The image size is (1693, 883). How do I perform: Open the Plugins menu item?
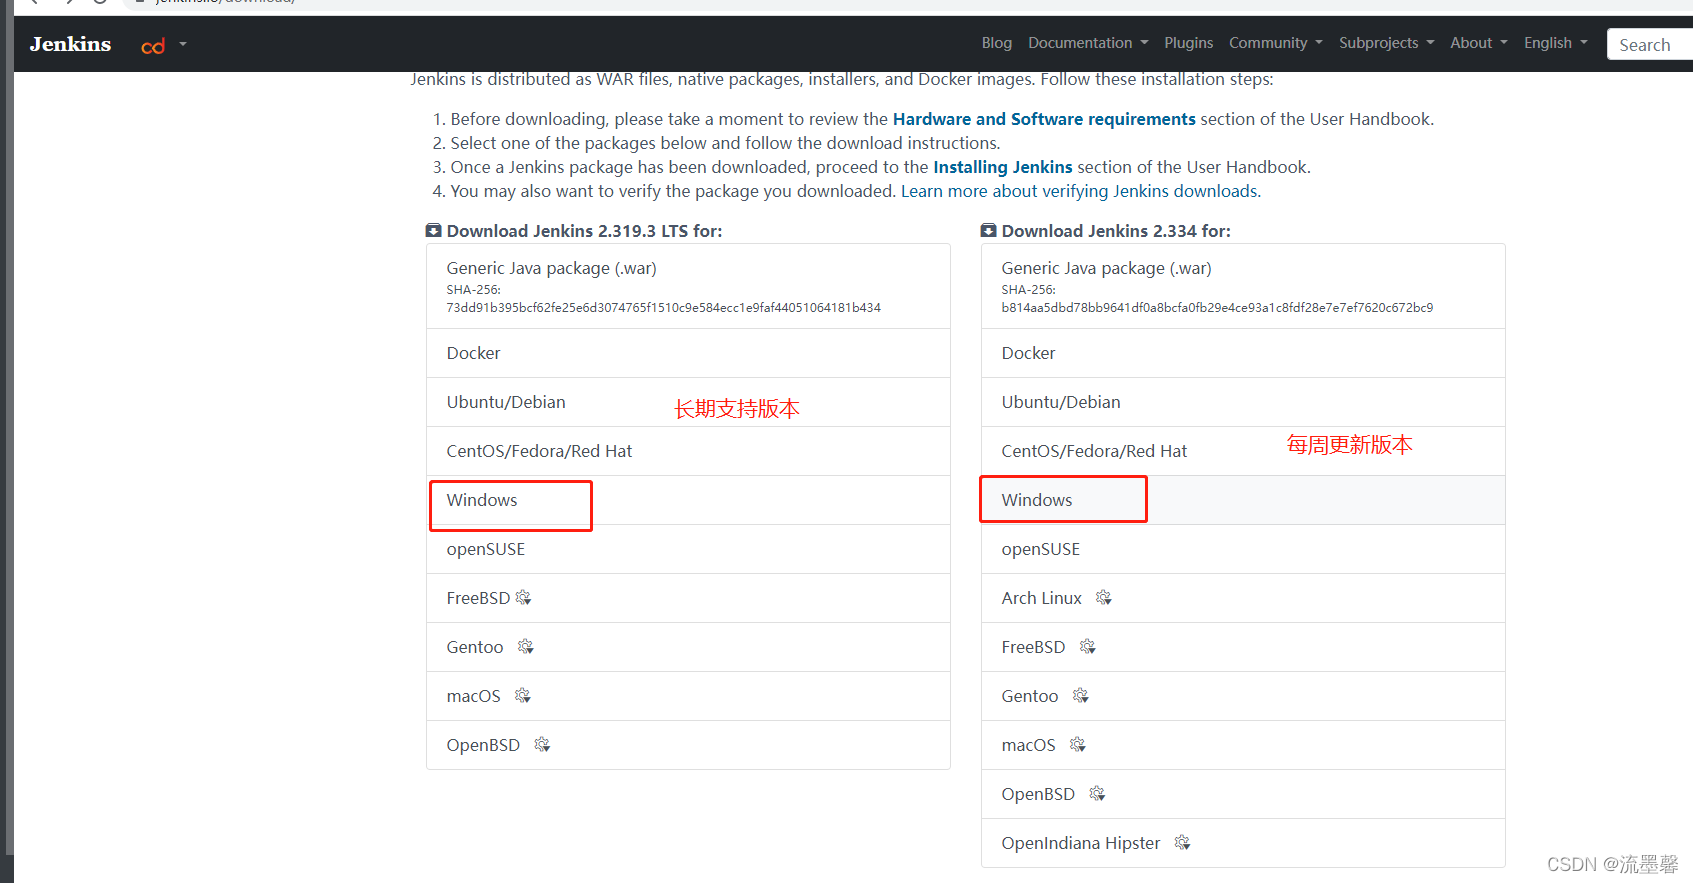(1188, 43)
